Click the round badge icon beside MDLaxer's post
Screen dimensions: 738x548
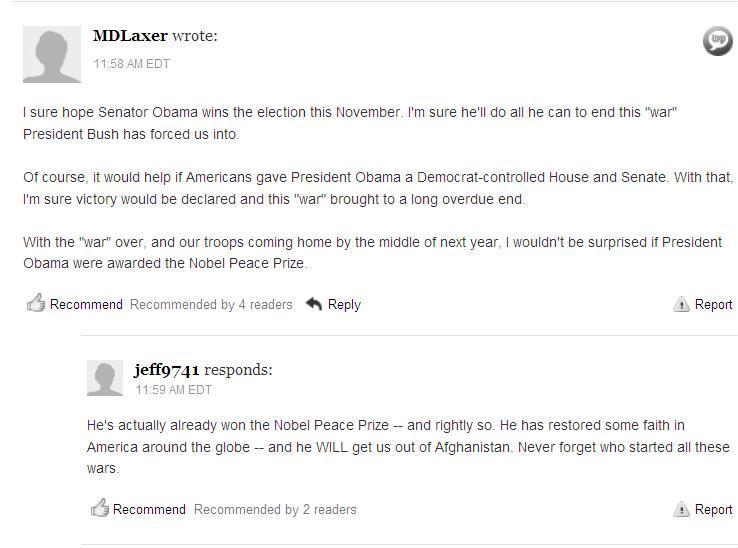717,41
